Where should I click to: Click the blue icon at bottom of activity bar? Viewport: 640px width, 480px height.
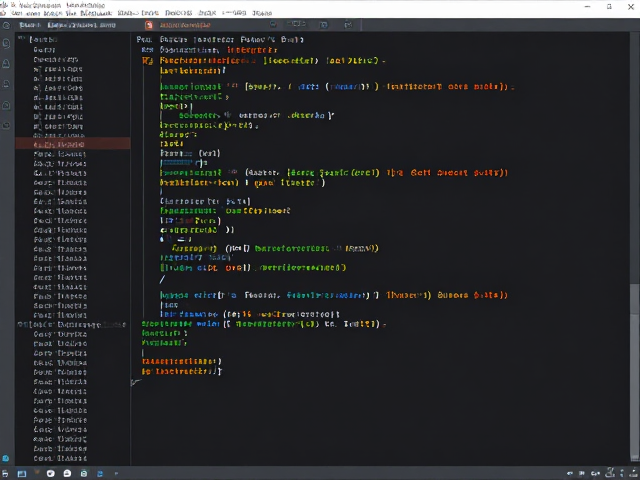[6, 458]
